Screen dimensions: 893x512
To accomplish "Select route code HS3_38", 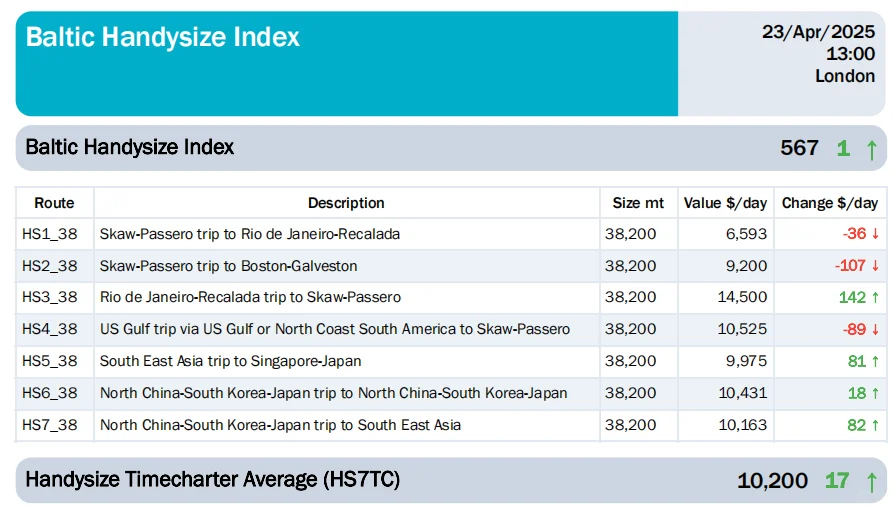I will (50, 297).
